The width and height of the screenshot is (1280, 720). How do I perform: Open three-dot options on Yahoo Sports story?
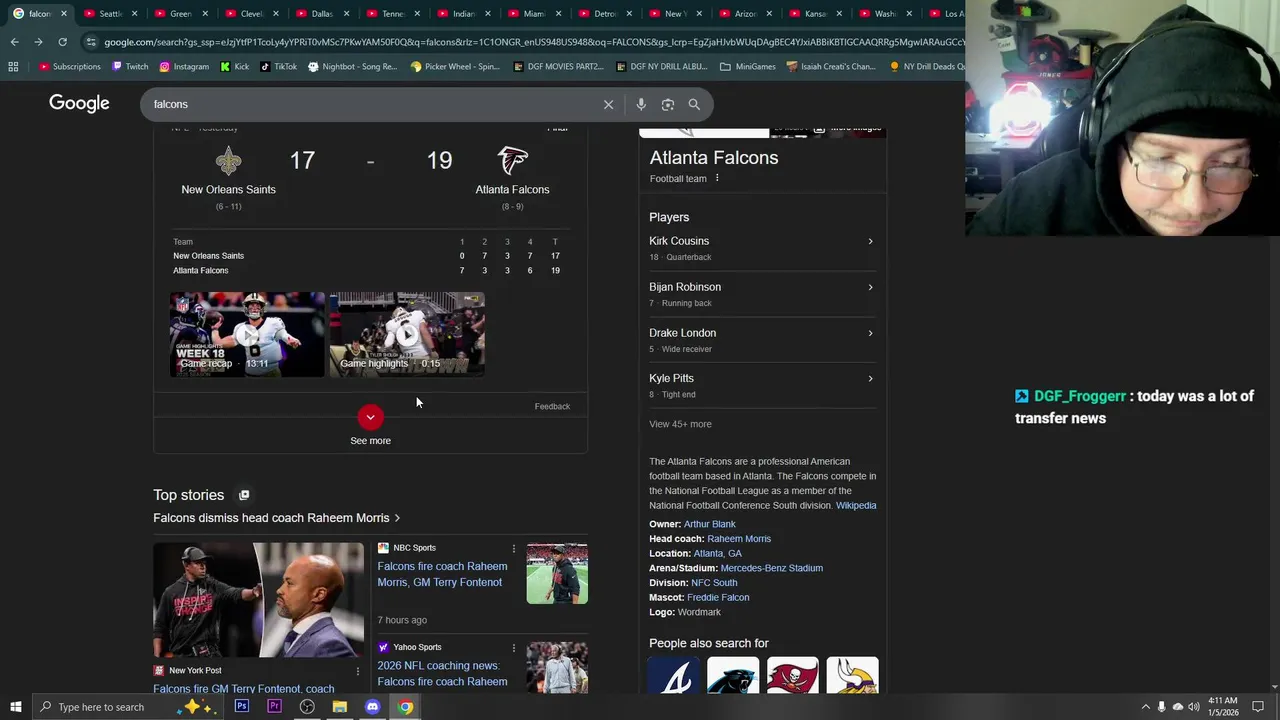click(x=514, y=647)
